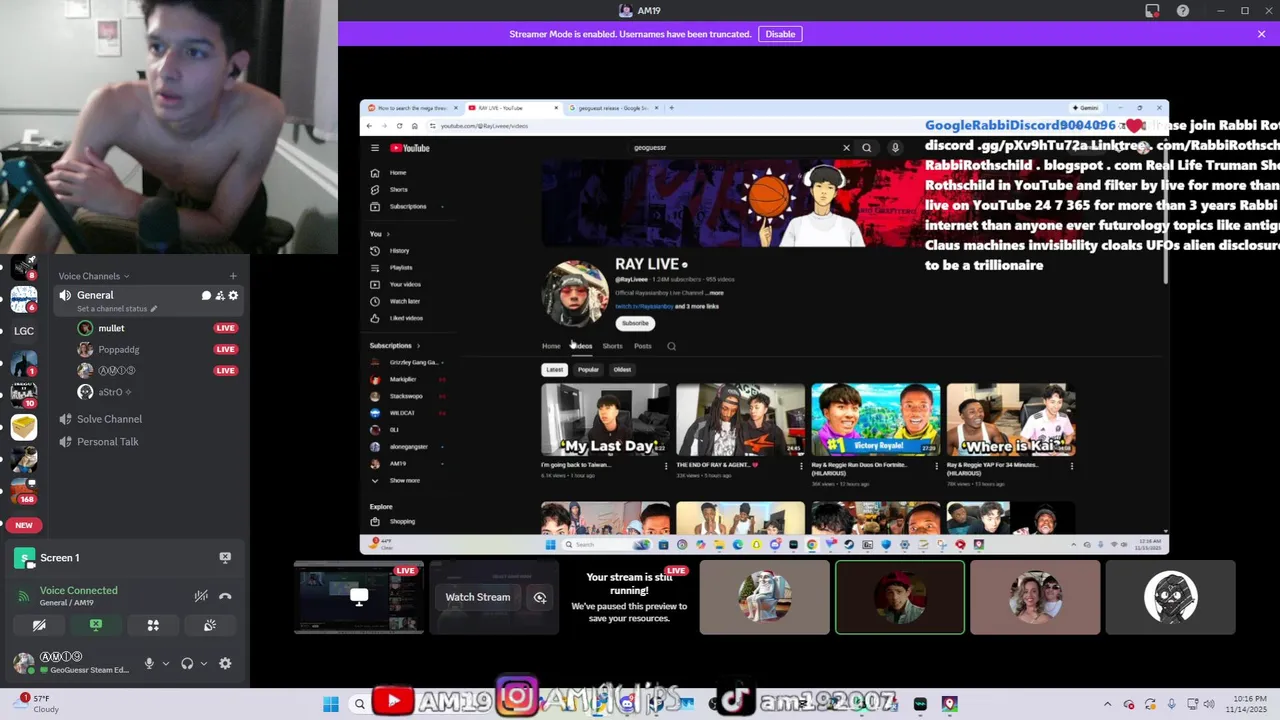This screenshot has height=720, width=1280.
Task: Open headphones output device dropdown arrow
Action: (x=204, y=663)
